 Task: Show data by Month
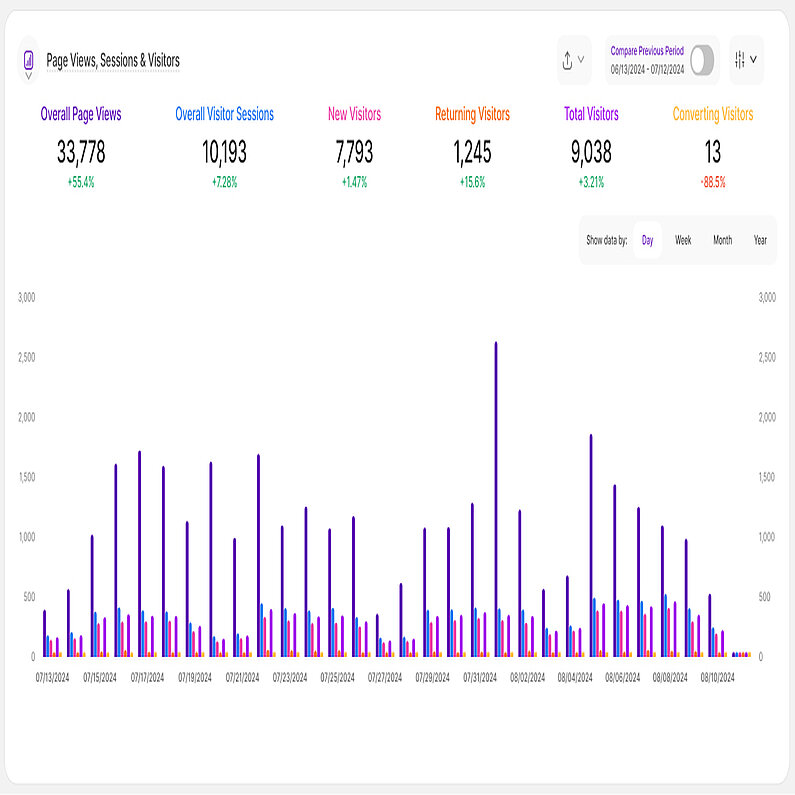[722, 240]
